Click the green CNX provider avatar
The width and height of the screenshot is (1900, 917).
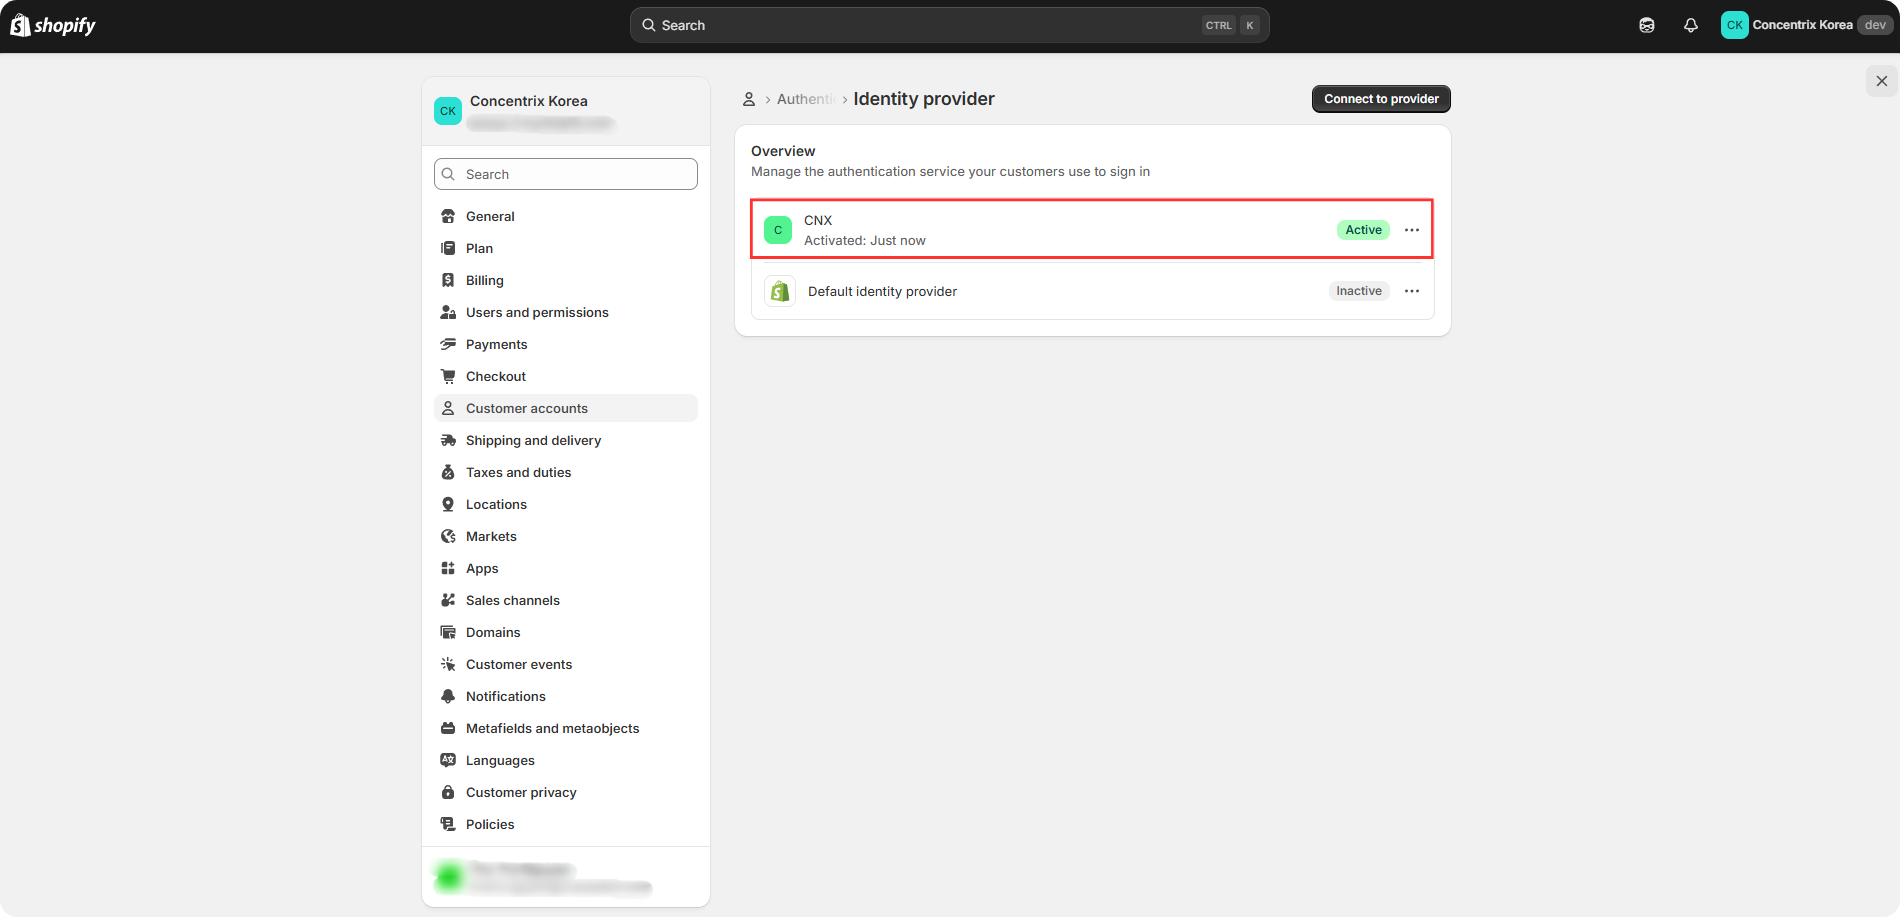point(778,230)
